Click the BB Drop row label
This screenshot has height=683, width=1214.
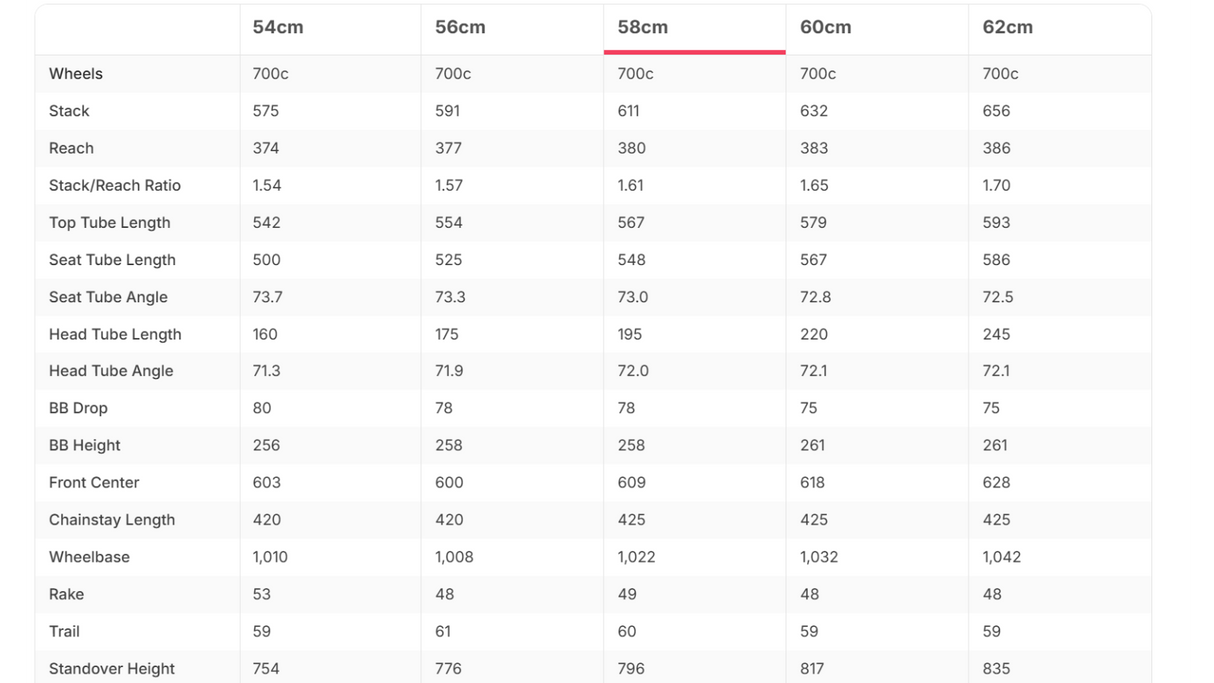pyautogui.click(x=78, y=408)
